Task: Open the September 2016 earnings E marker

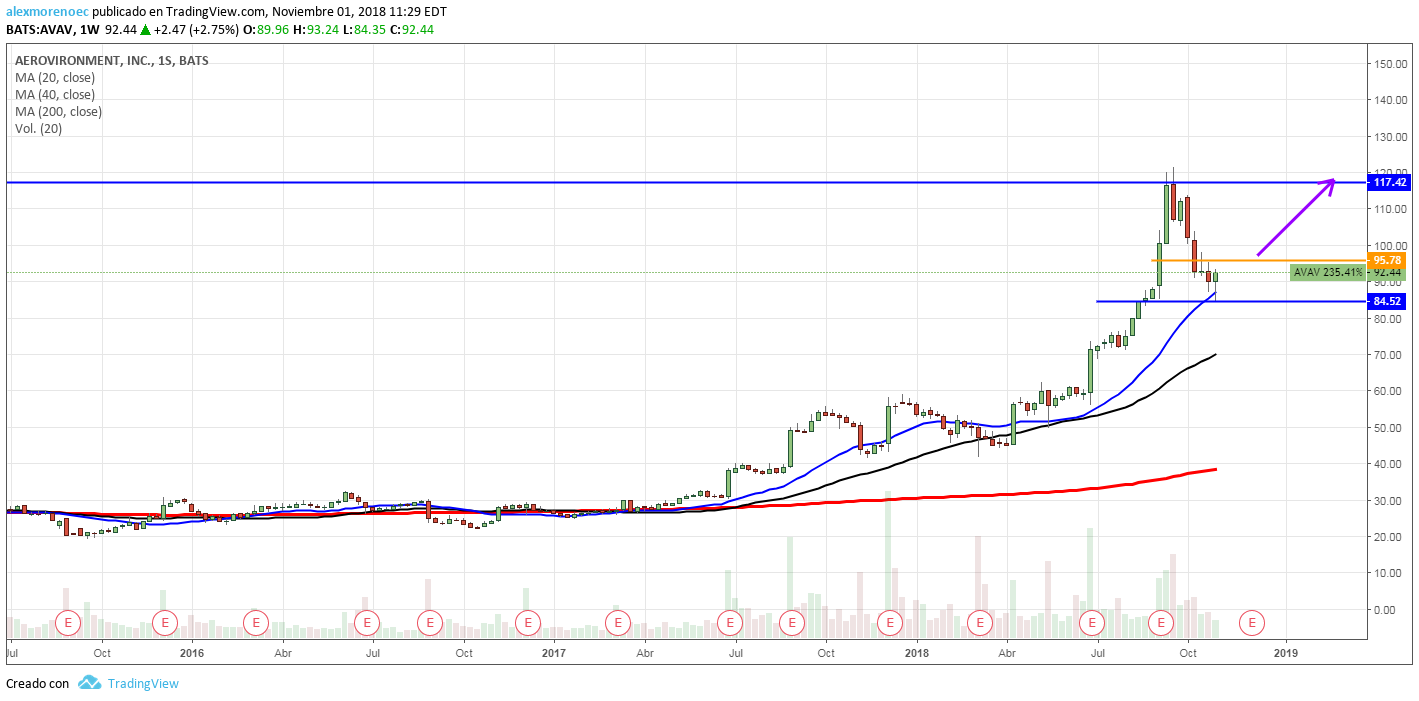Action: click(430, 622)
